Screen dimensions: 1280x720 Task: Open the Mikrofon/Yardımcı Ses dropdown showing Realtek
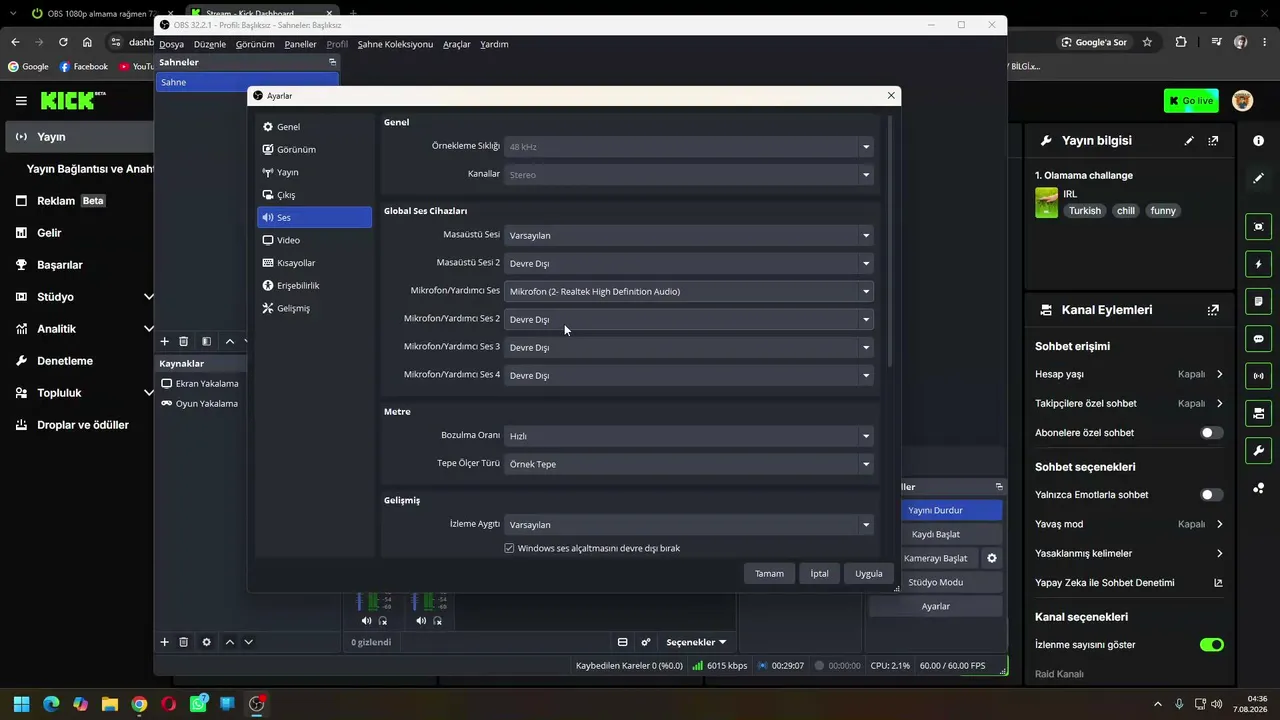coord(689,292)
